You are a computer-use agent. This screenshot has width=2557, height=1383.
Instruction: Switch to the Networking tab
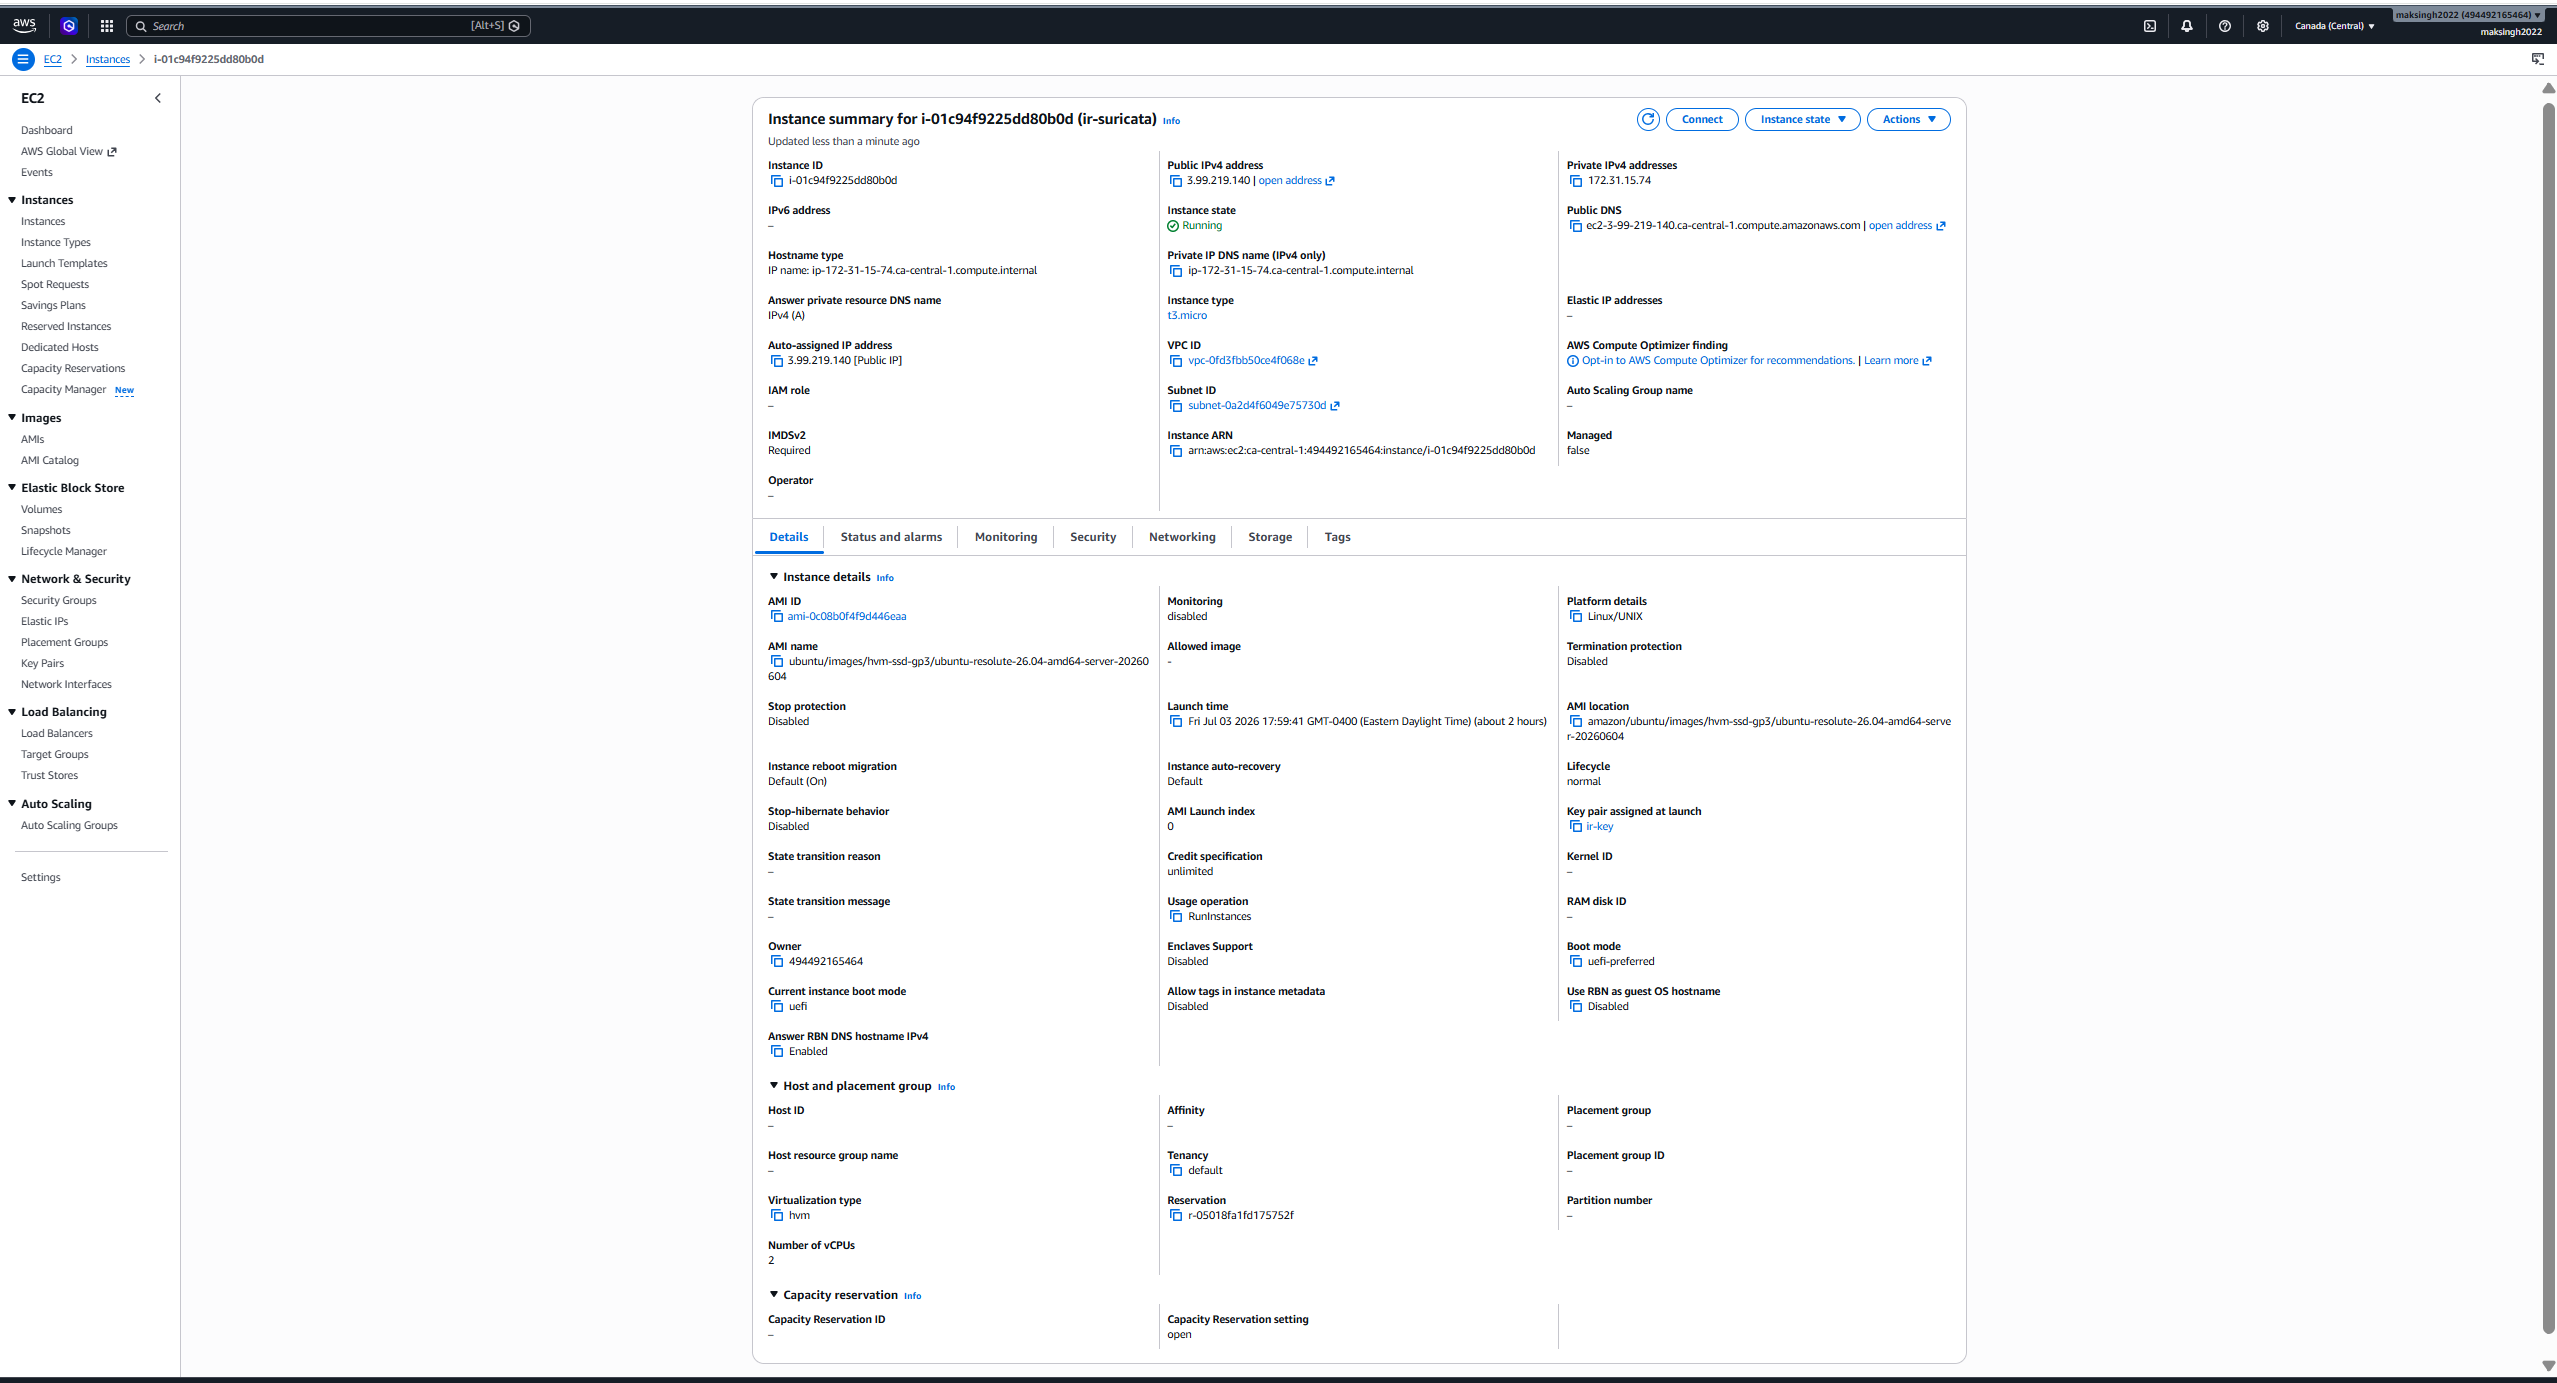click(x=1182, y=537)
